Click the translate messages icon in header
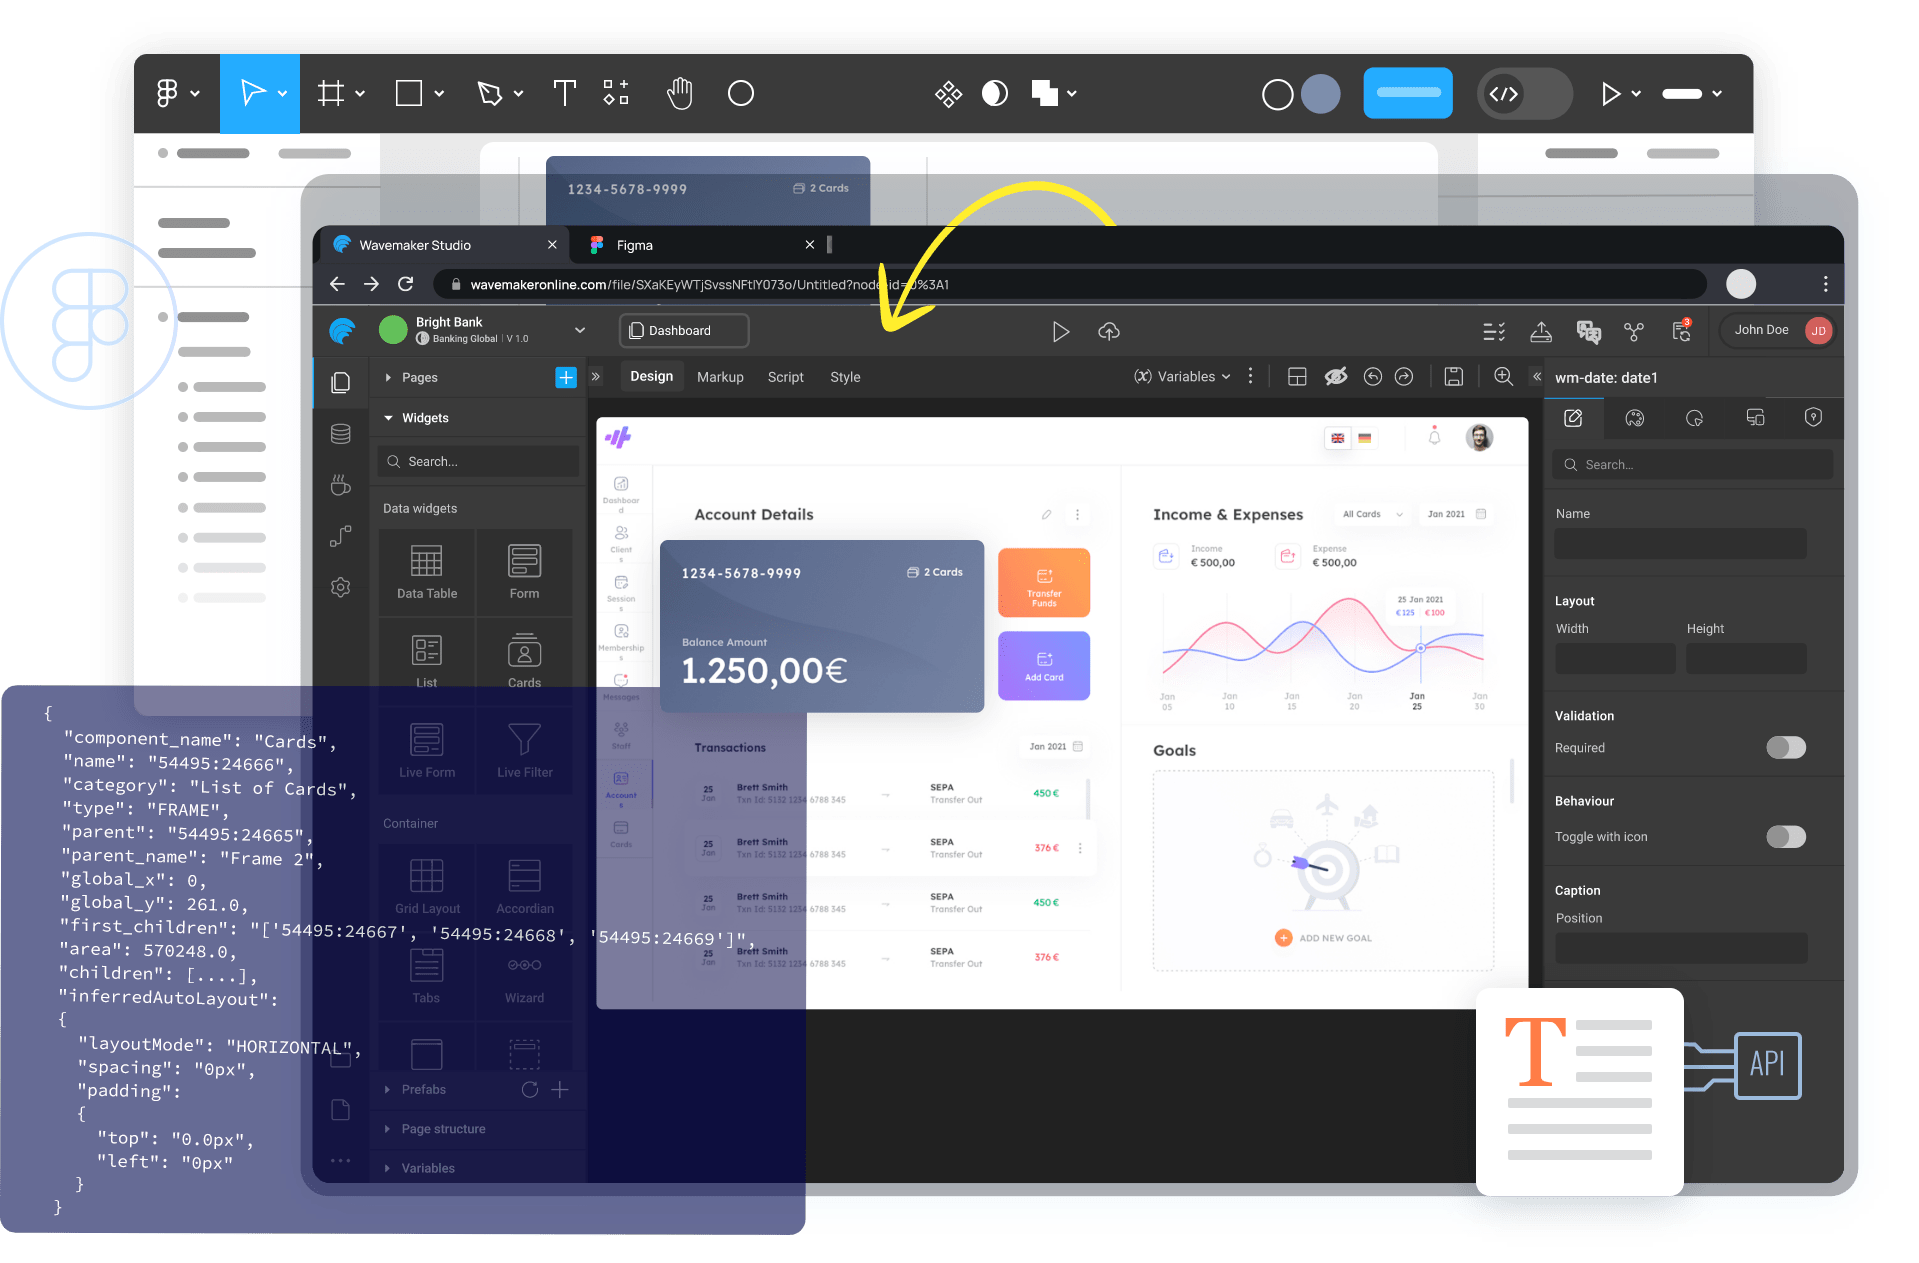1919x1263 pixels. (x=1588, y=331)
